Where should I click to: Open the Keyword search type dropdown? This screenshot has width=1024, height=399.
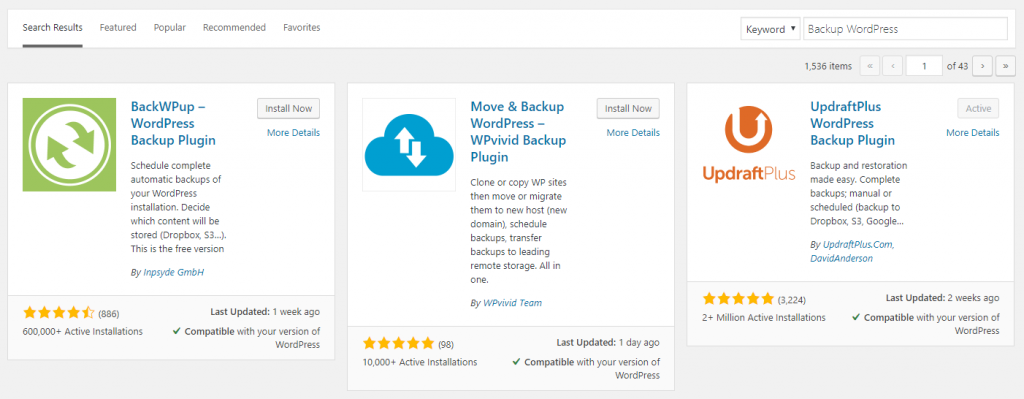[x=771, y=29]
